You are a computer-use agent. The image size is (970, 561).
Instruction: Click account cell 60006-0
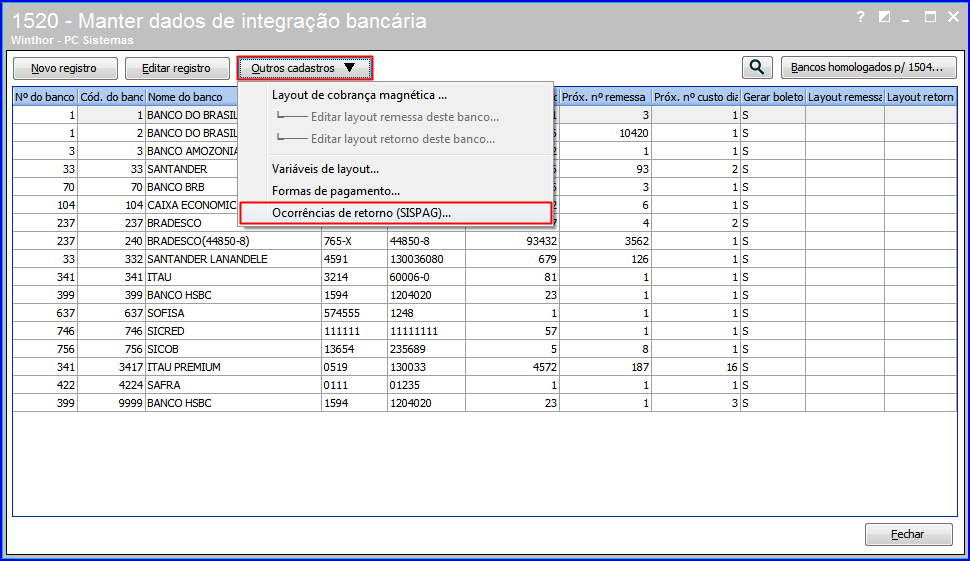(426, 277)
